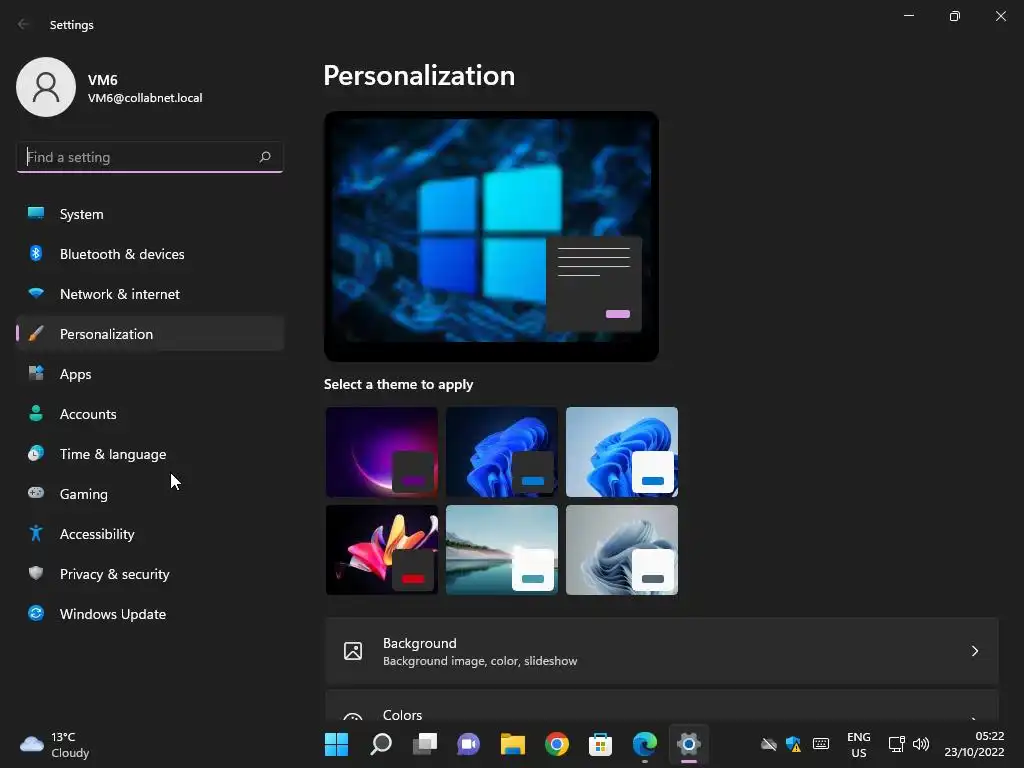Switch to Accounts settings
The image size is (1024, 768).
(x=150, y=414)
